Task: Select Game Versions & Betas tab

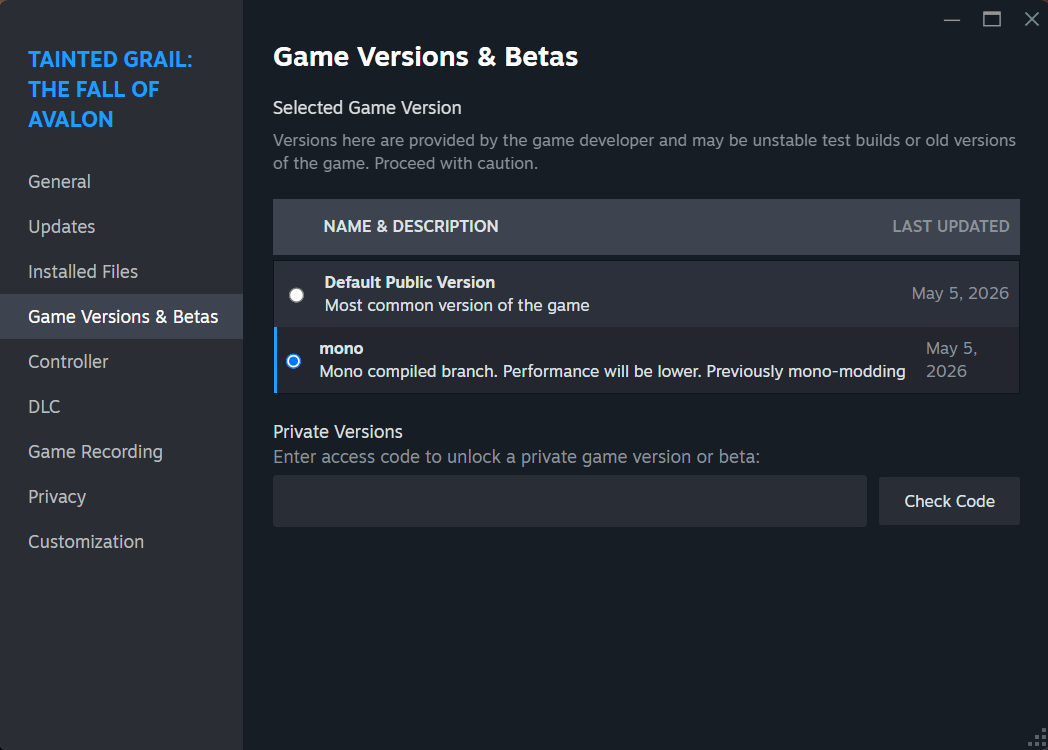Action: click(x=121, y=316)
